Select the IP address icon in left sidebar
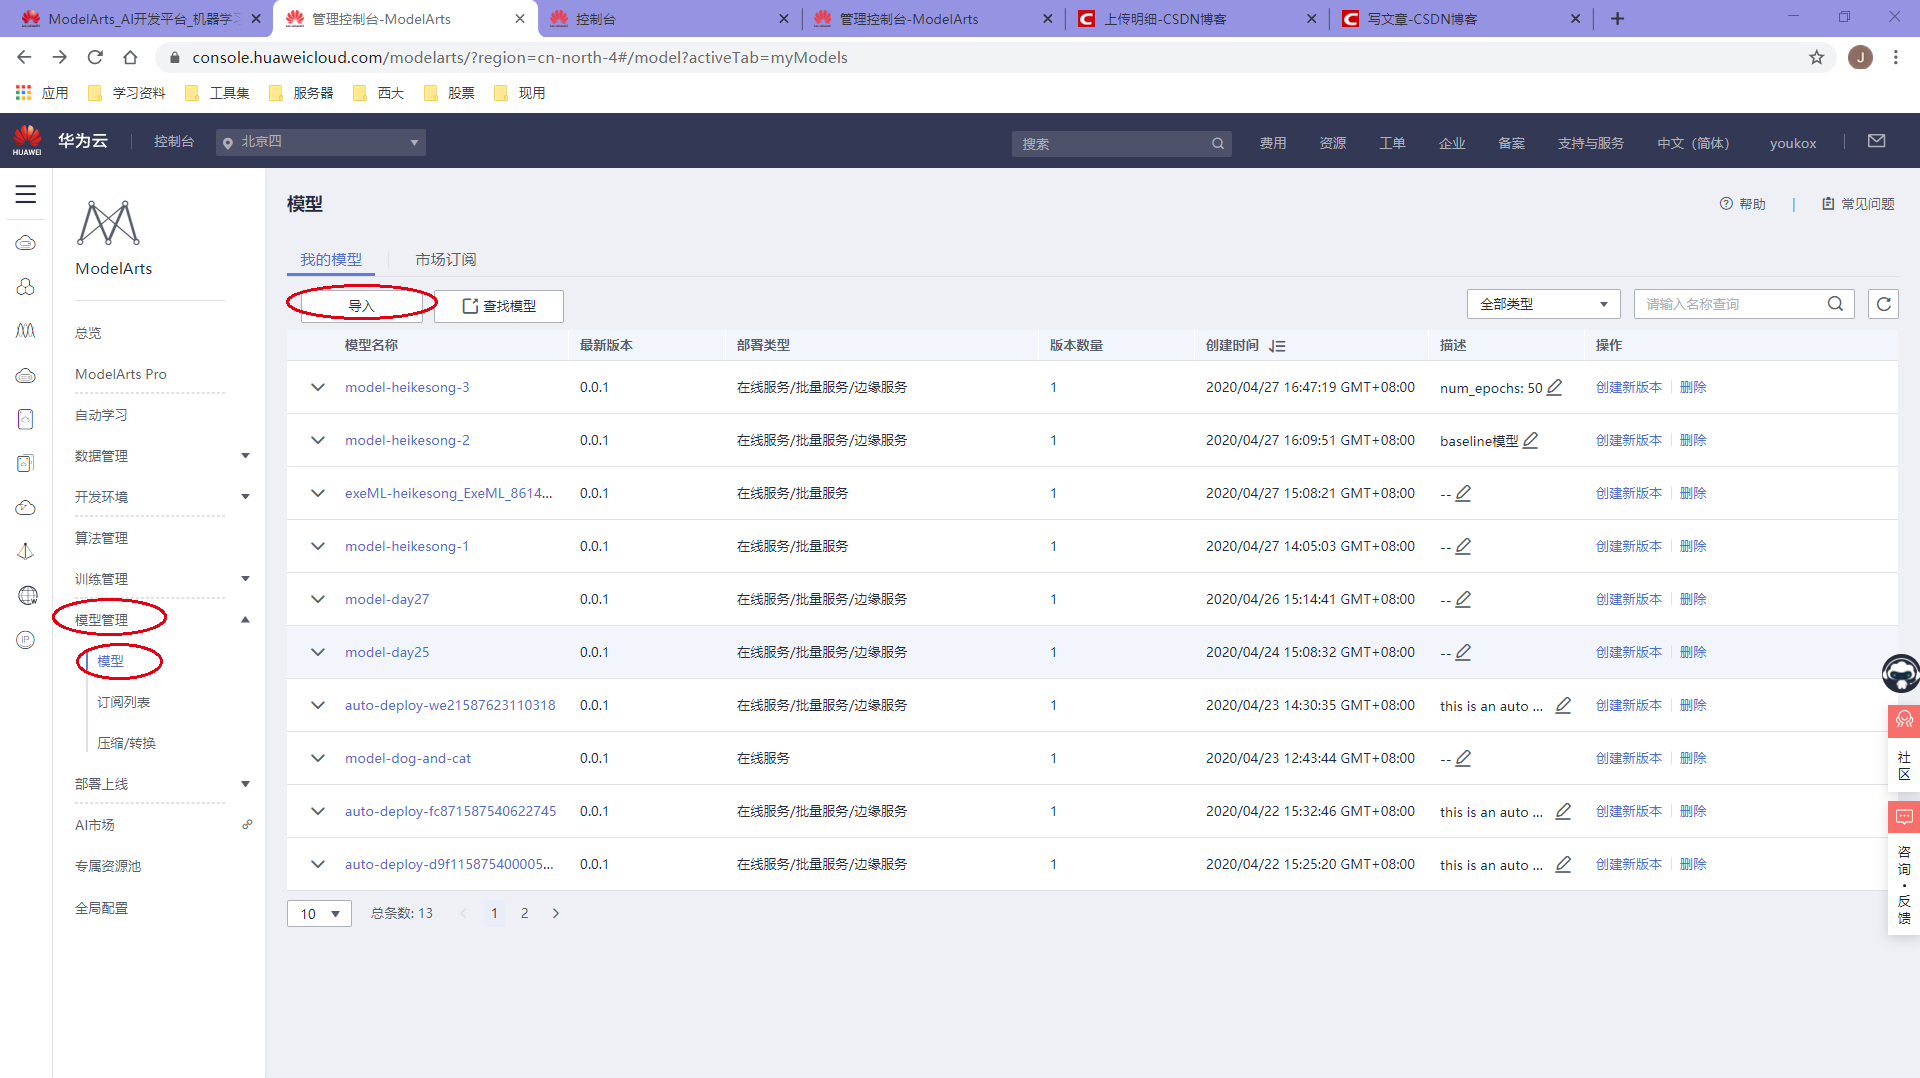 25,639
